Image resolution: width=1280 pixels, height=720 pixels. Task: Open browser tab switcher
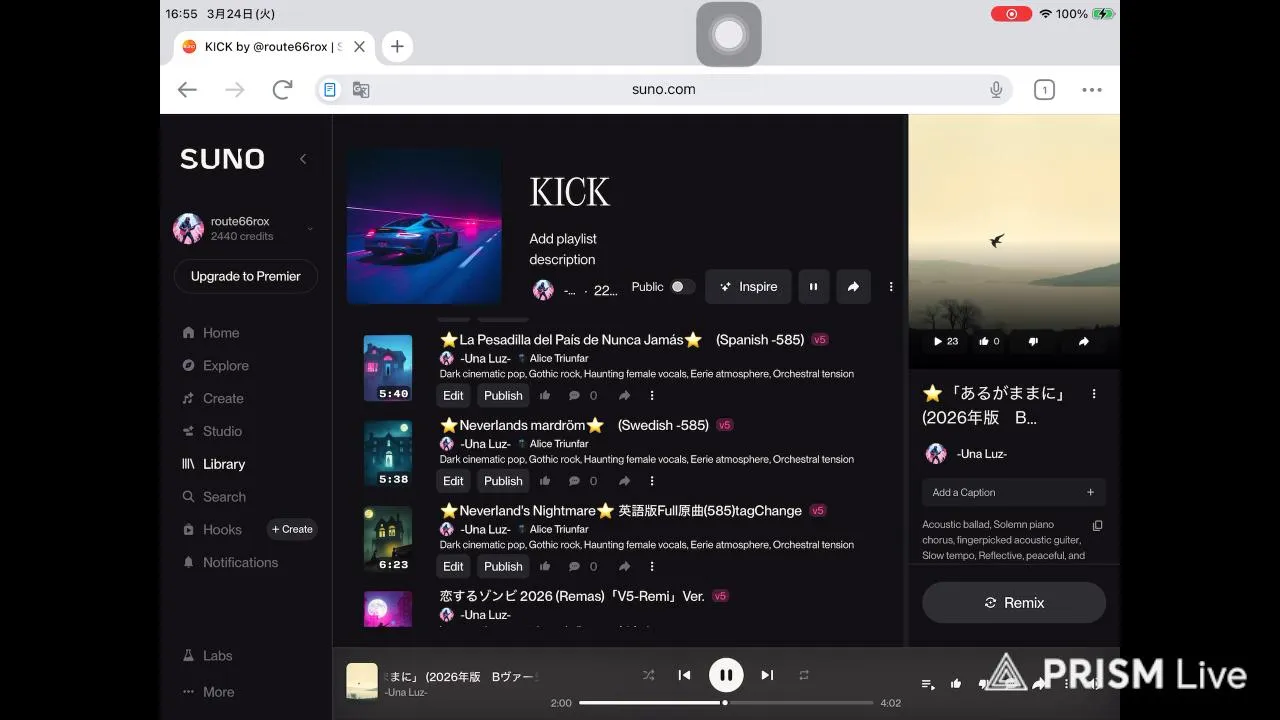(x=1044, y=90)
